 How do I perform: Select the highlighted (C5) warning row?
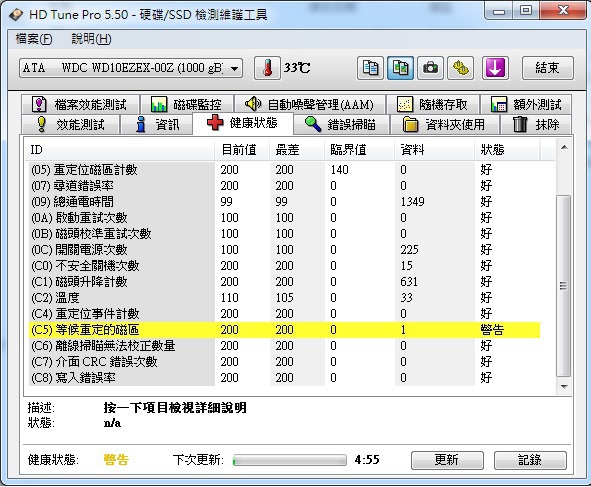coord(284,330)
